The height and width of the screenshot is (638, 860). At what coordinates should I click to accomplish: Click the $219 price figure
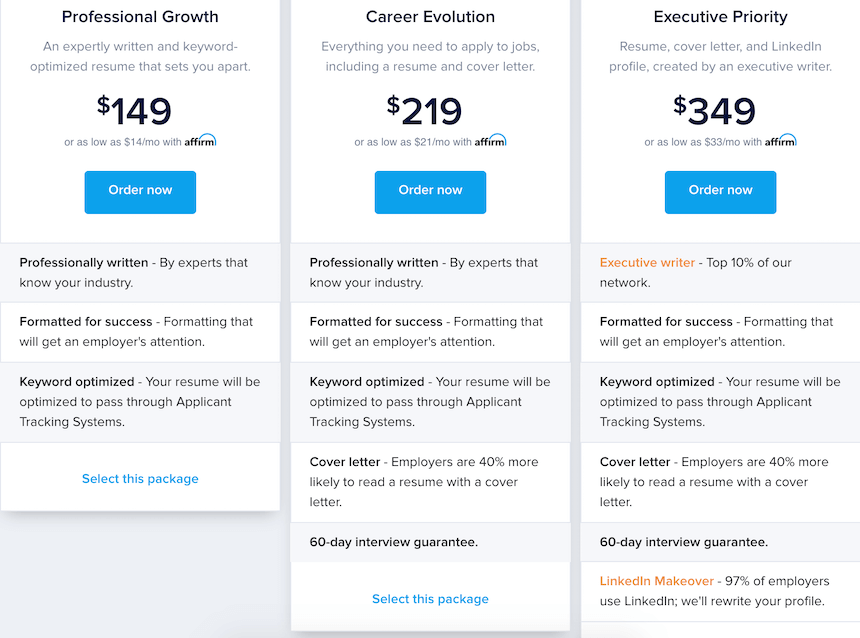coord(425,111)
